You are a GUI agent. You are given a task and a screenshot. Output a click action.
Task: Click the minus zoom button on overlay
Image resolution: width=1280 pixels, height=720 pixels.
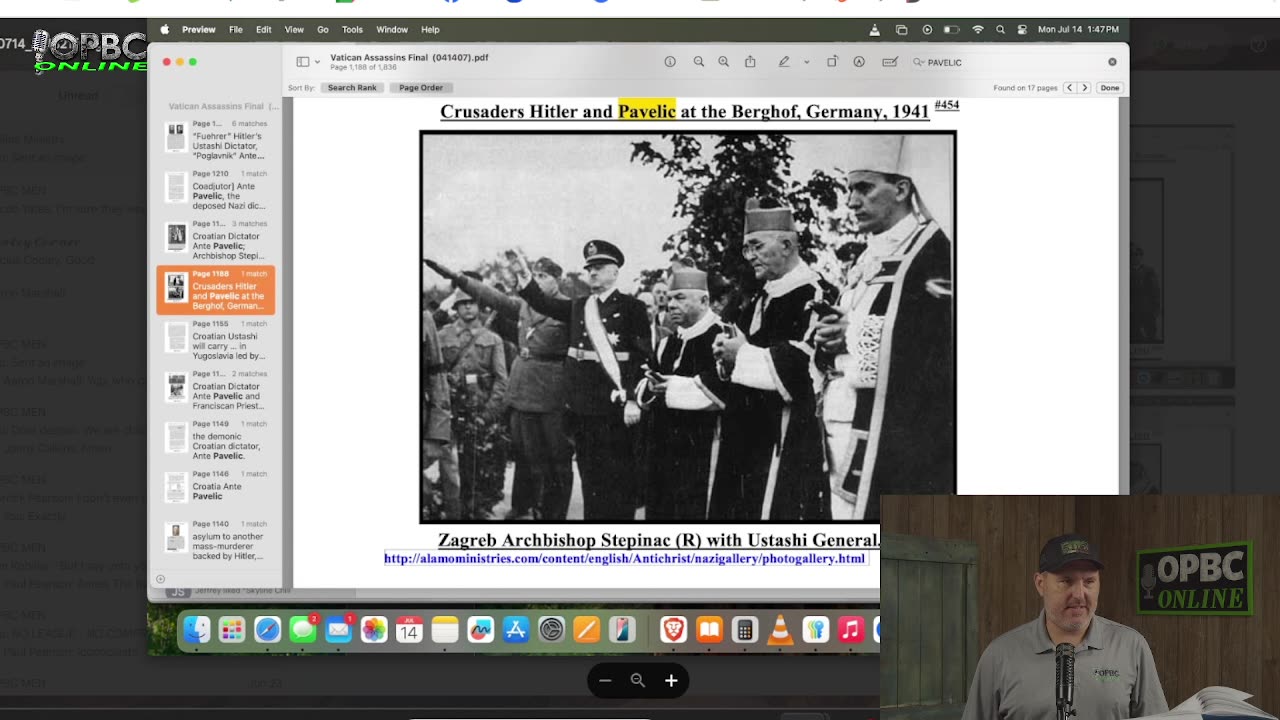tap(605, 681)
